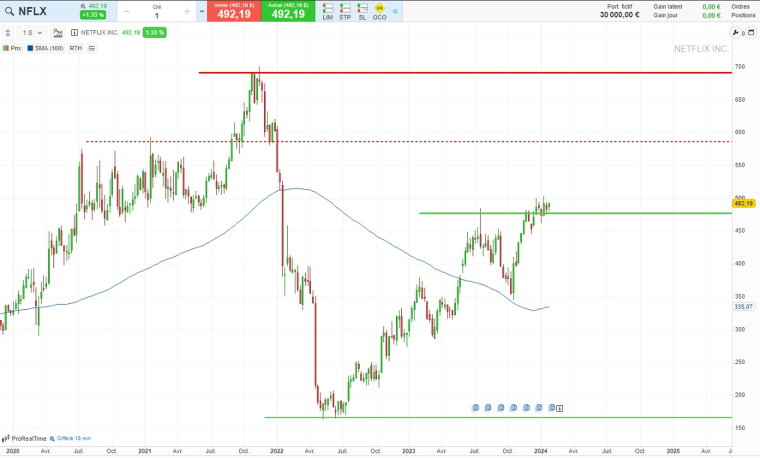Viewport: 760px width, 458px height.
Task: Click the Qté quantity field
Action: pyautogui.click(x=157, y=12)
